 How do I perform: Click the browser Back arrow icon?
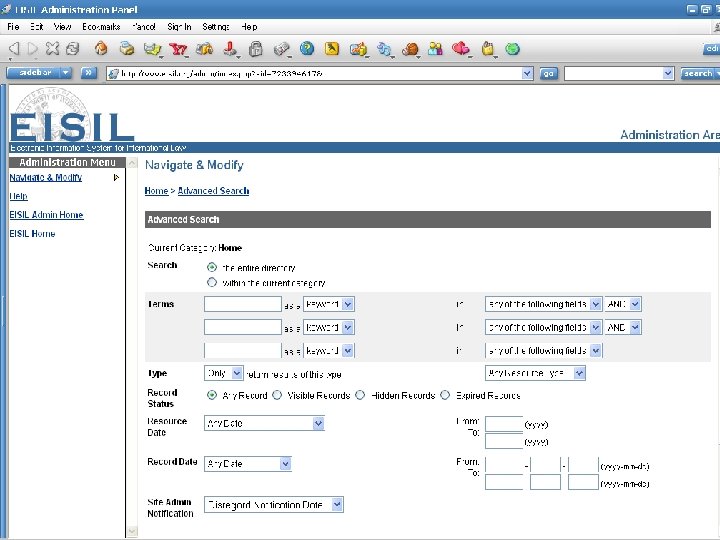(x=14, y=49)
